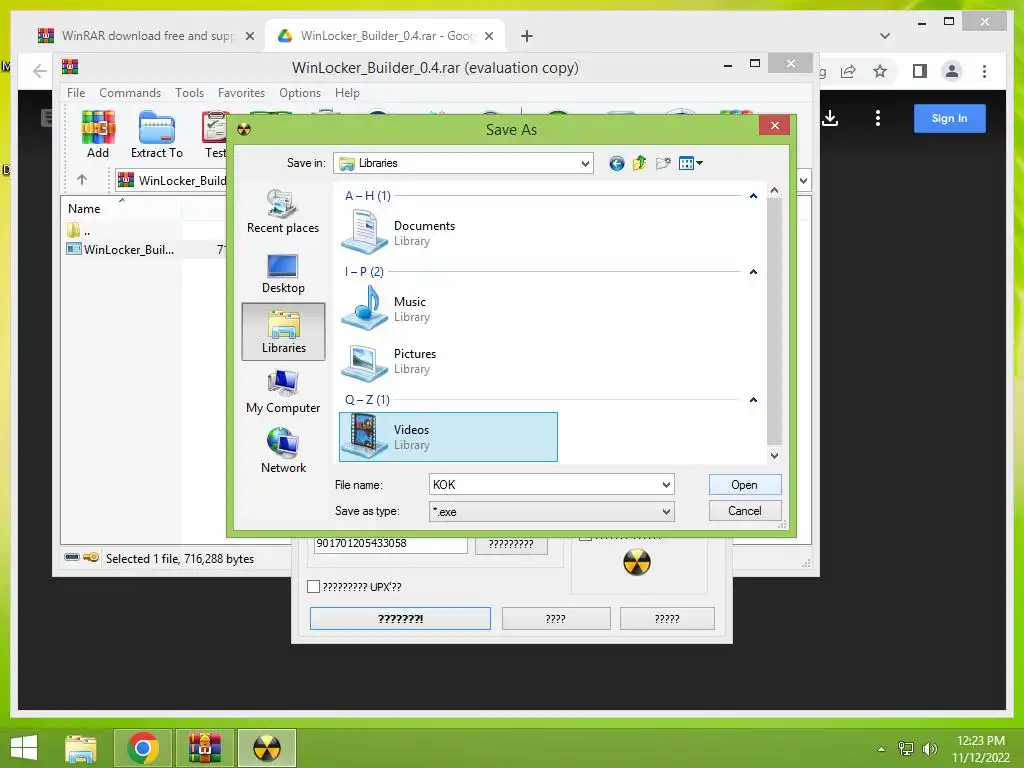
Task: Open the Chrome side panel icon
Action: point(920,71)
